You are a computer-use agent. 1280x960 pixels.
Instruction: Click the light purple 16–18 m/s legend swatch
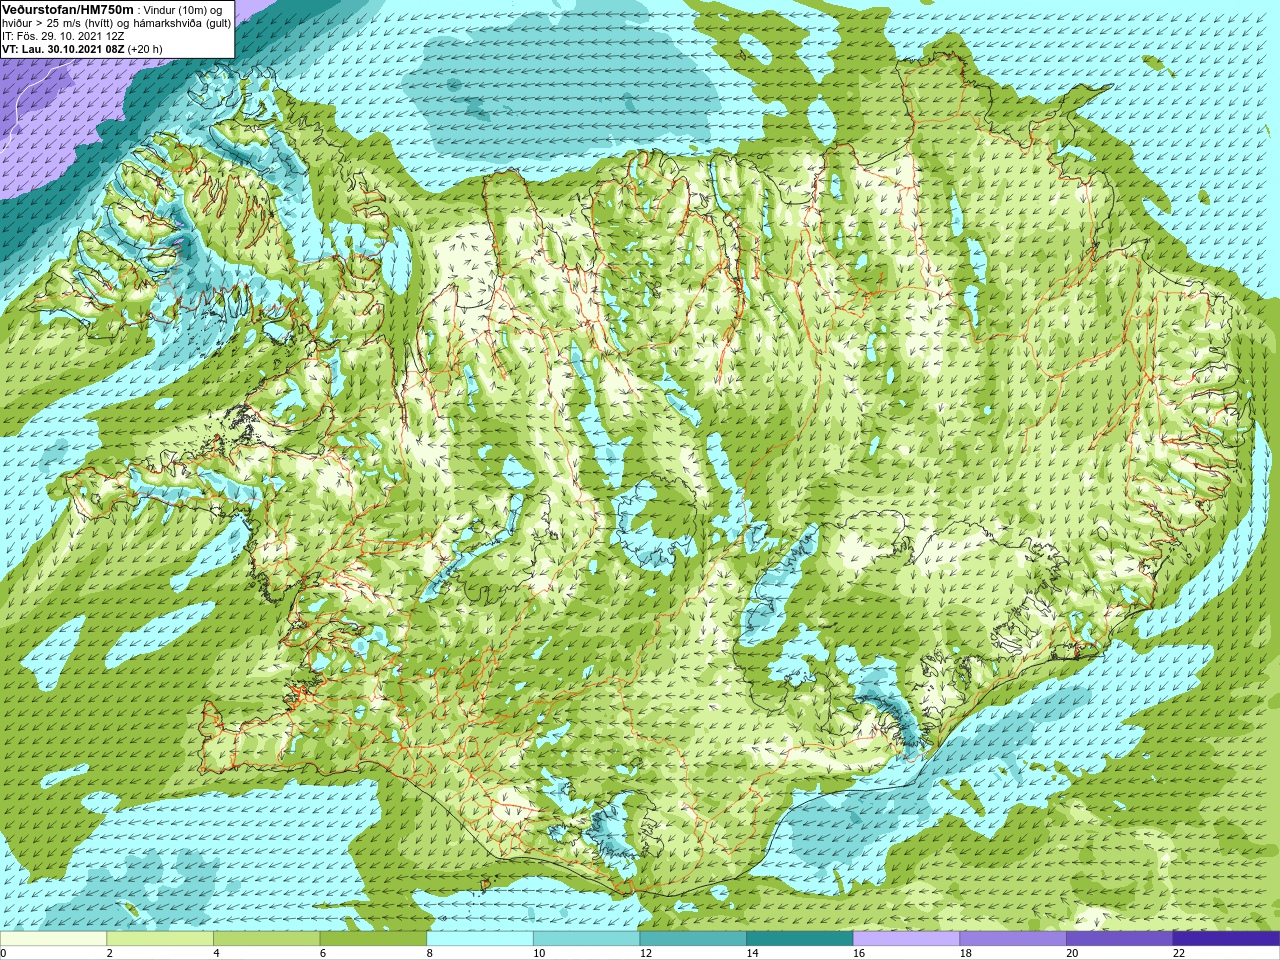907,939
